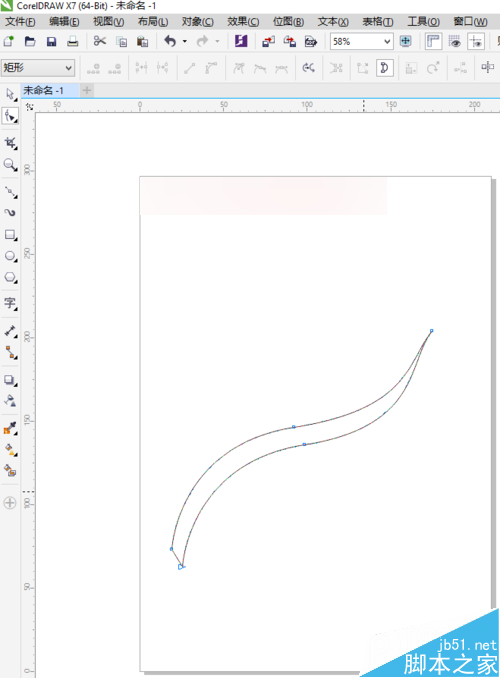Select the Polygon tool
This screenshot has height=678, width=500.
(x=10, y=277)
